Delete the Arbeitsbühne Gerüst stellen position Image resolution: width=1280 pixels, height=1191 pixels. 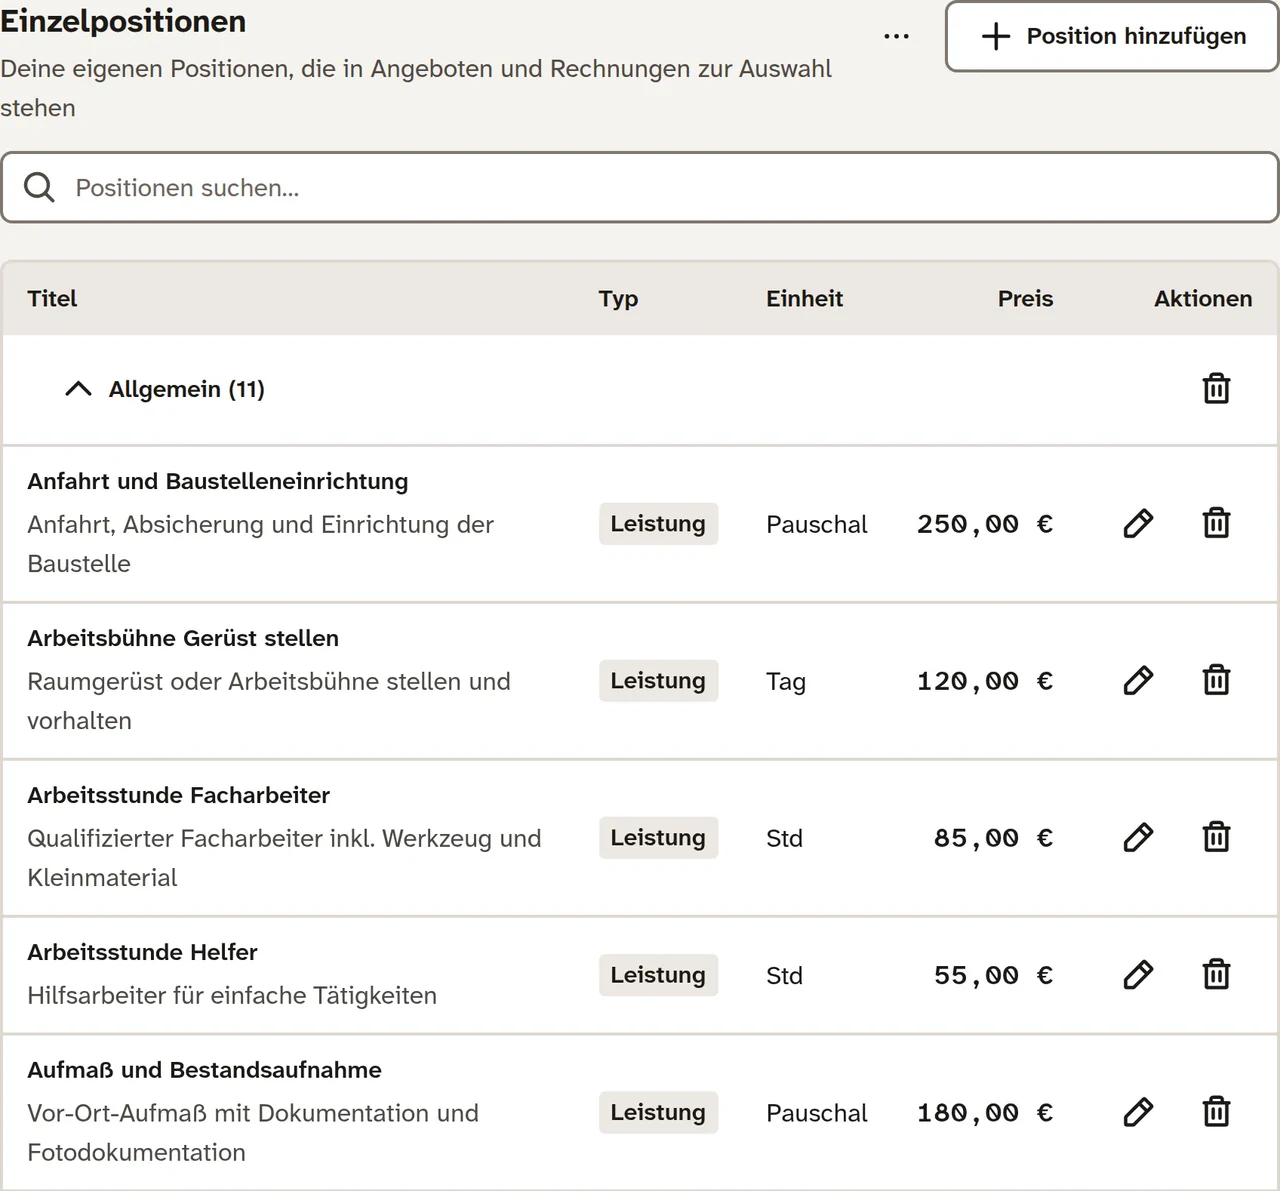pos(1216,681)
